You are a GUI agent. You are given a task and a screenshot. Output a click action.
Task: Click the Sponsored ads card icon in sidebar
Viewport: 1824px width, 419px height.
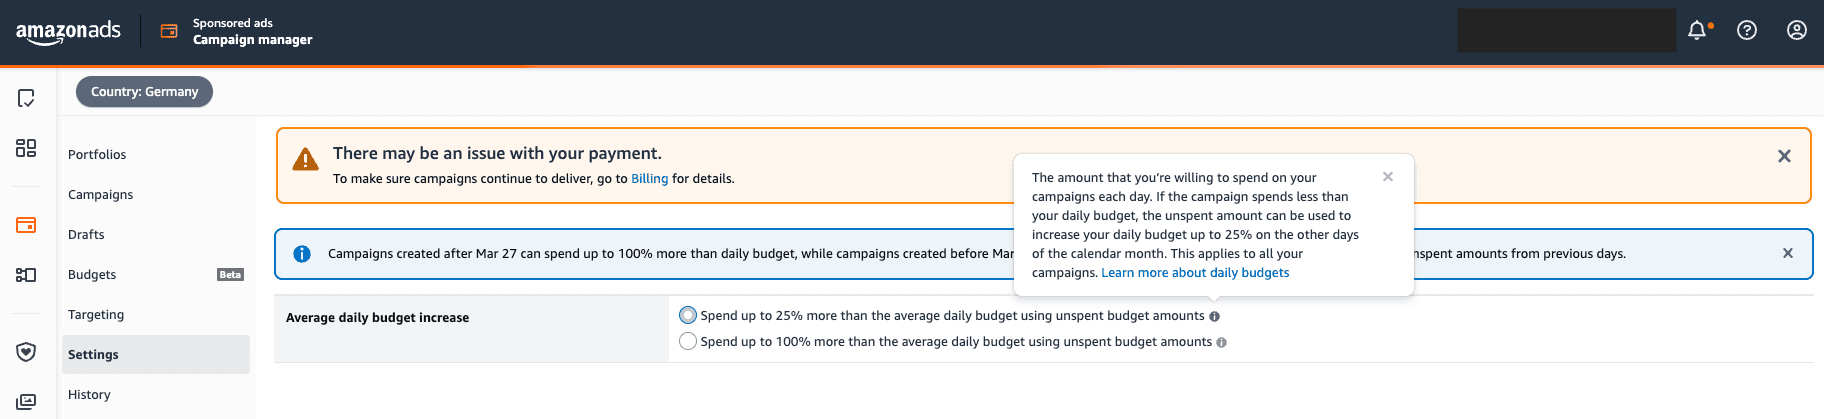tap(26, 225)
